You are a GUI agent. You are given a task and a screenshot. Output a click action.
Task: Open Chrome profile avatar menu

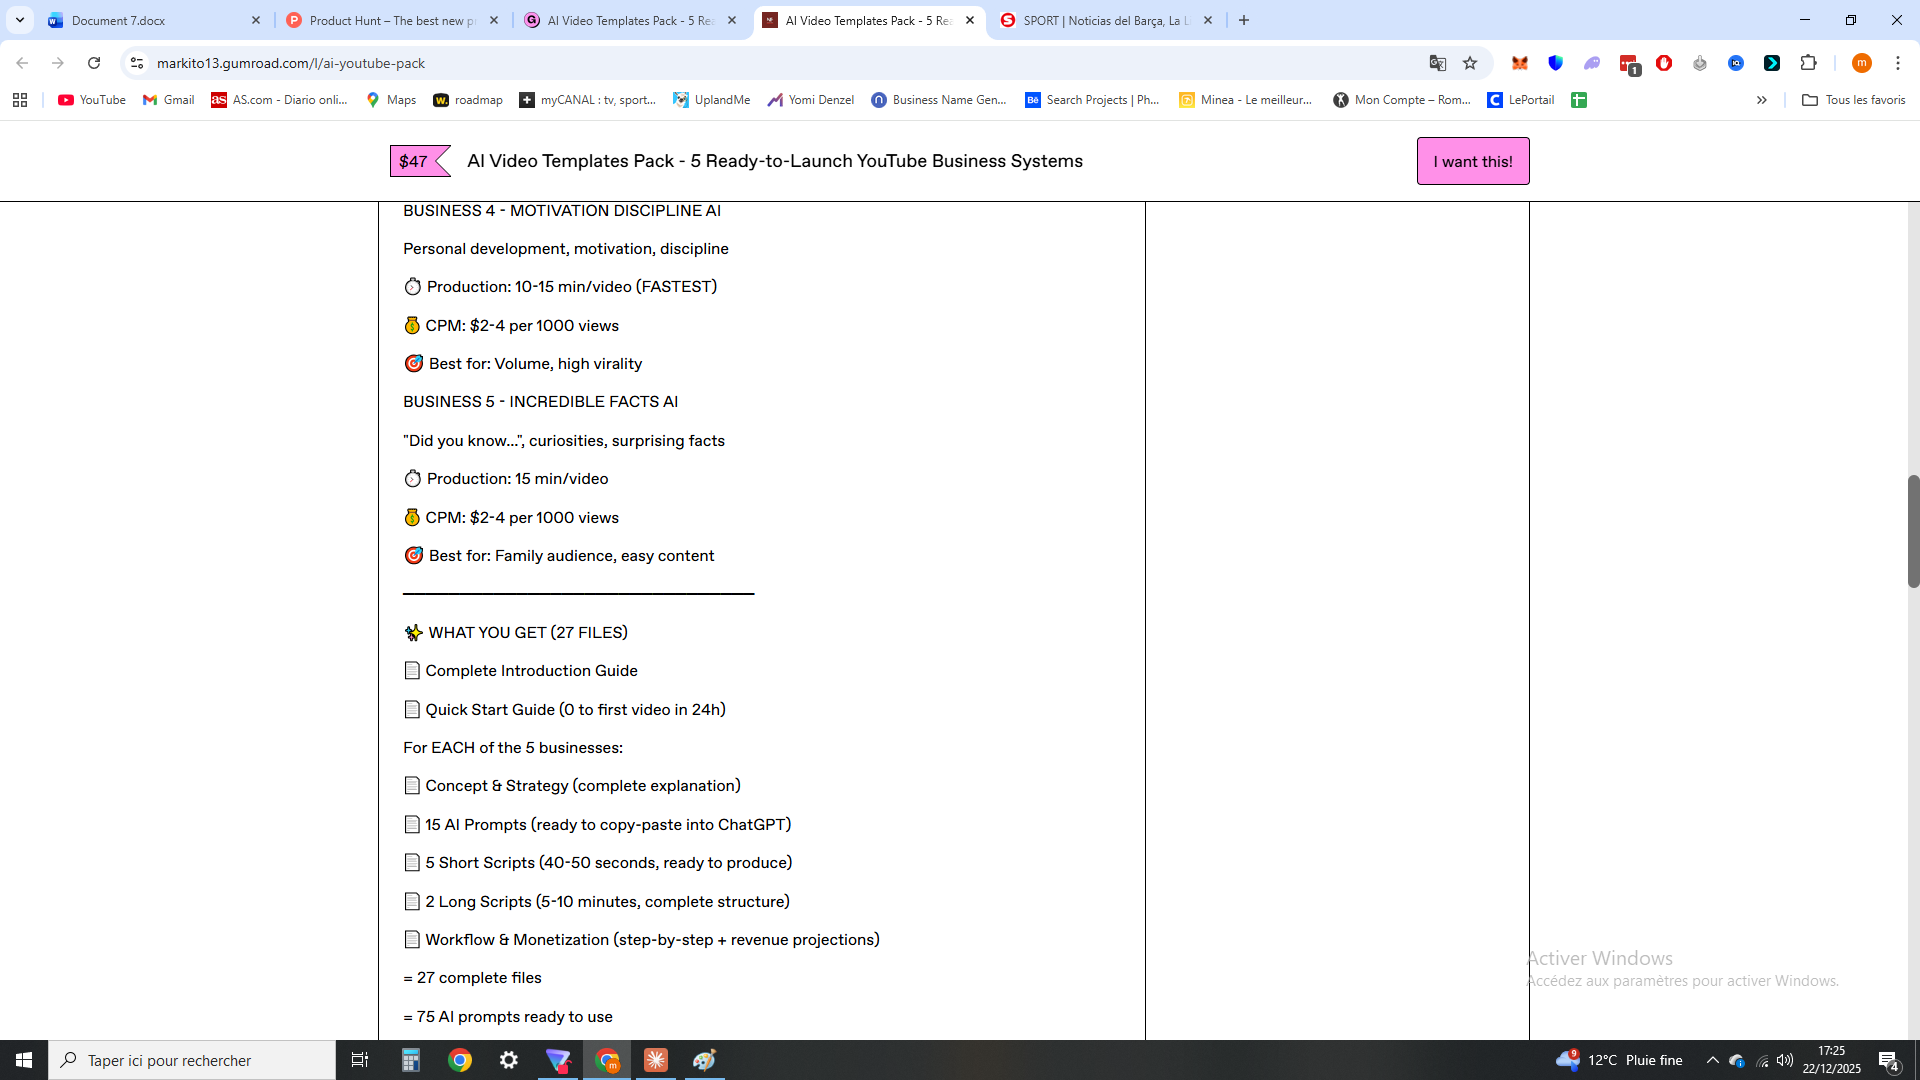point(1861,63)
